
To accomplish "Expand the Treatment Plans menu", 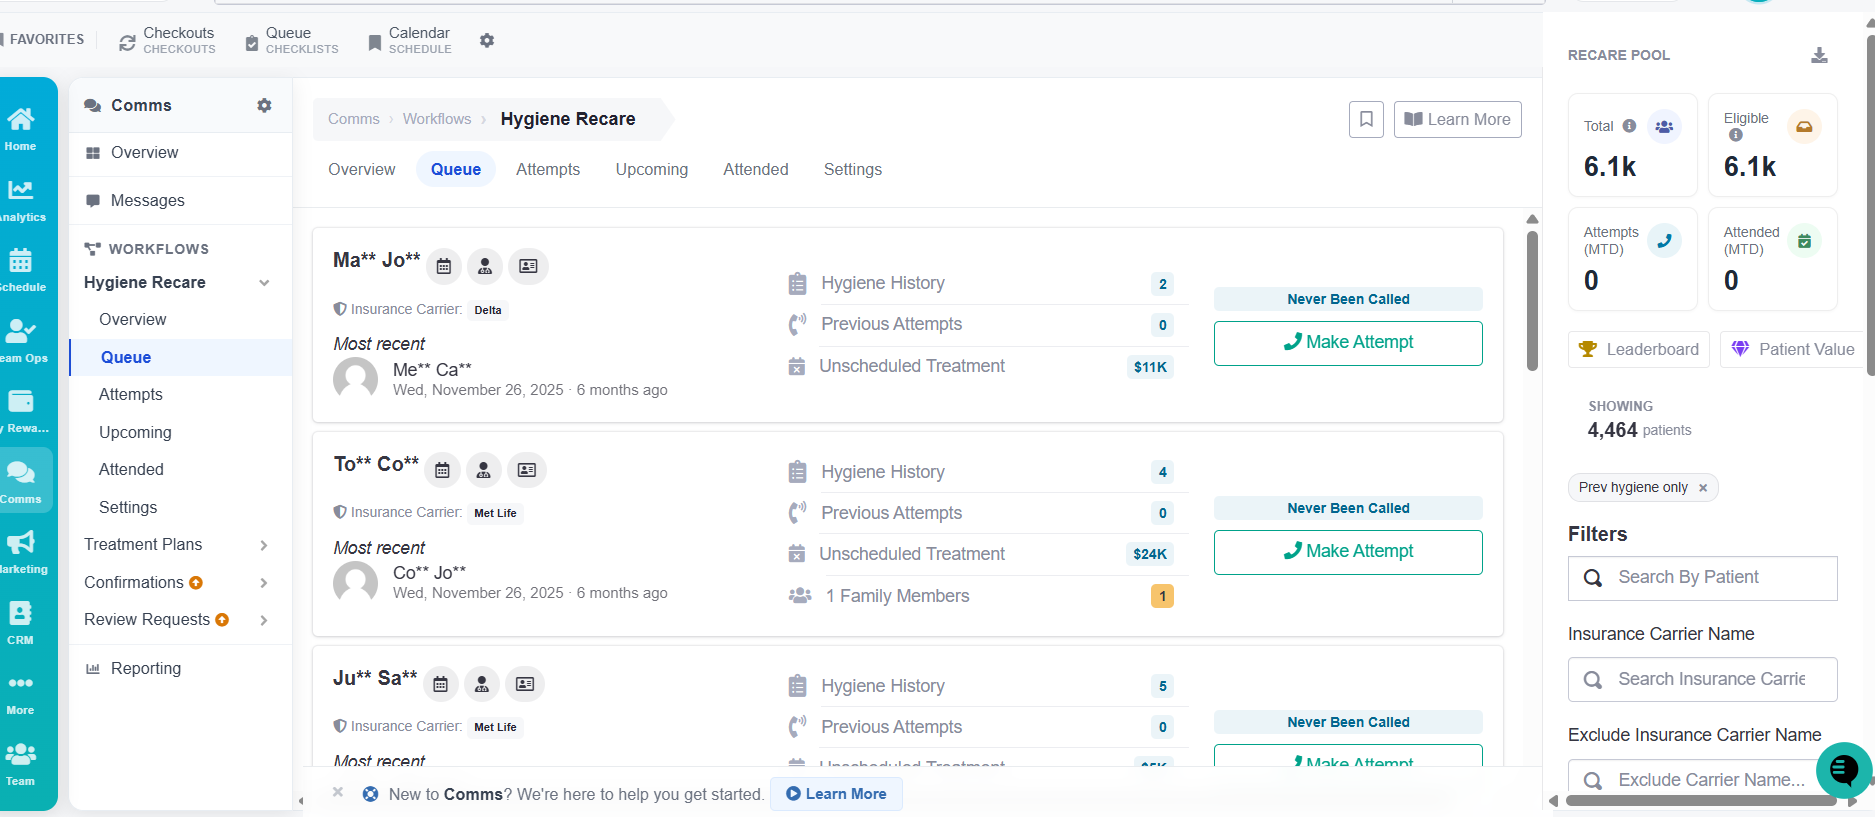I will coord(264,545).
